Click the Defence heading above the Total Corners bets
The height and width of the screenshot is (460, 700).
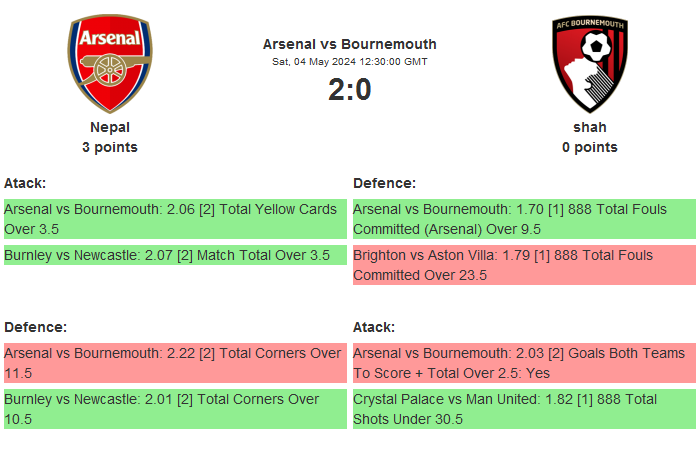point(35,327)
